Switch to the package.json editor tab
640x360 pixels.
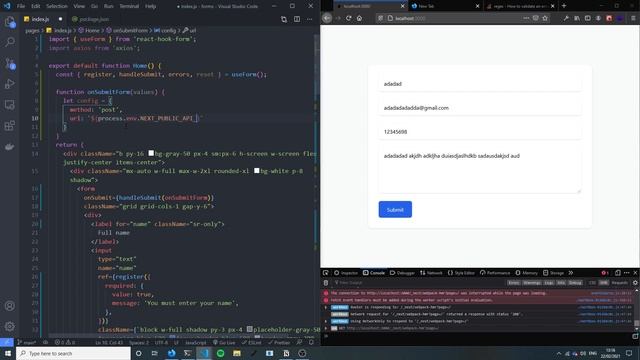pyautogui.click(x=91, y=19)
